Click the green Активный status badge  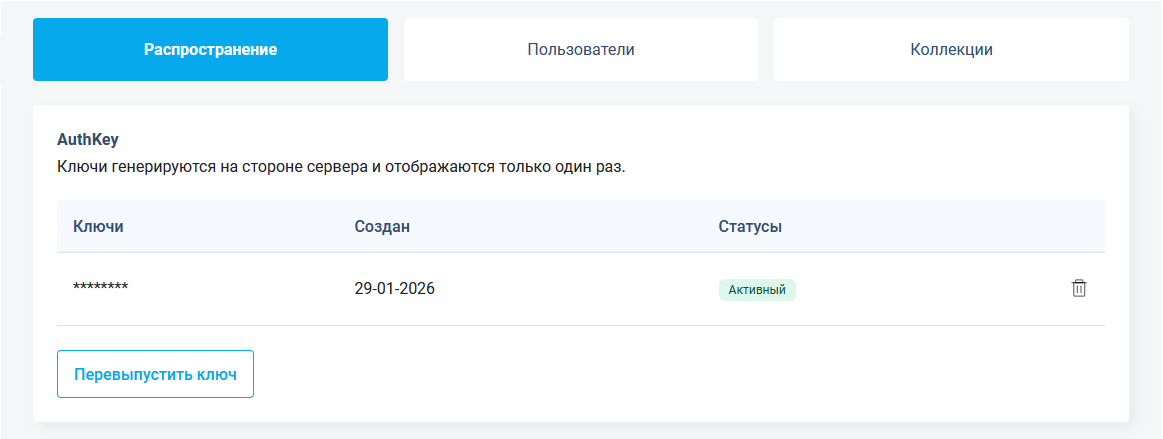[x=757, y=290]
